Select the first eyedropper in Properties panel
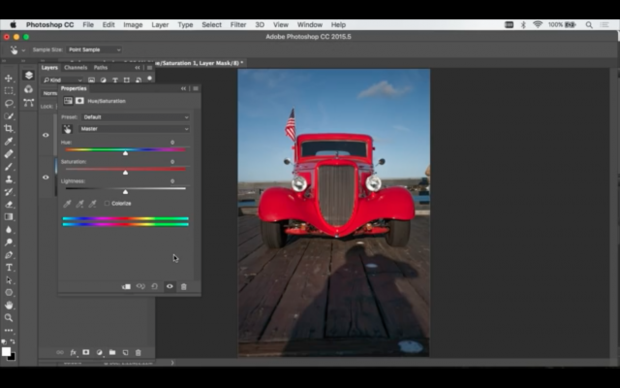This screenshot has height=388, width=620. [x=67, y=204]
